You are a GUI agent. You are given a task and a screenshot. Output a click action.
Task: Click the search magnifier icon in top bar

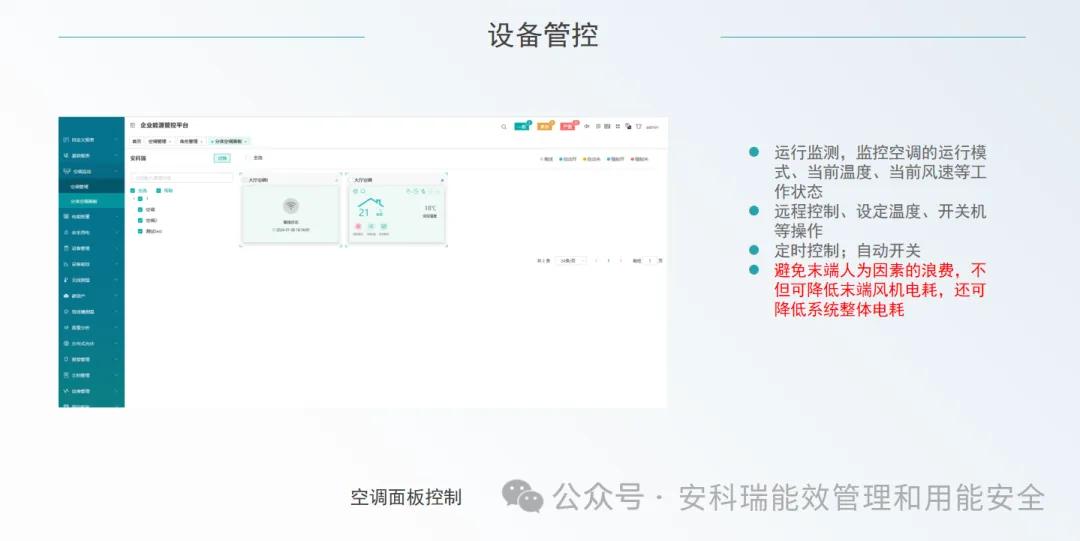coord(503,127)
